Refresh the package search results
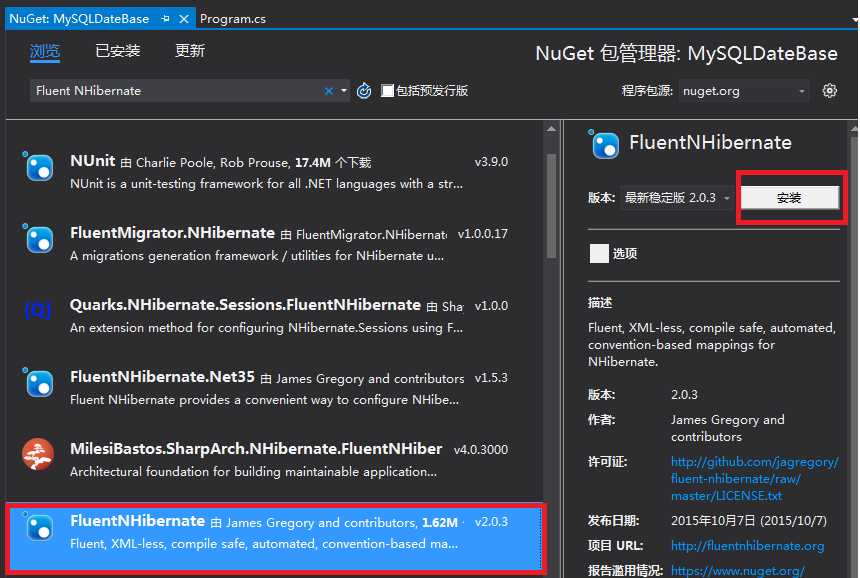 tap(364, 90)
